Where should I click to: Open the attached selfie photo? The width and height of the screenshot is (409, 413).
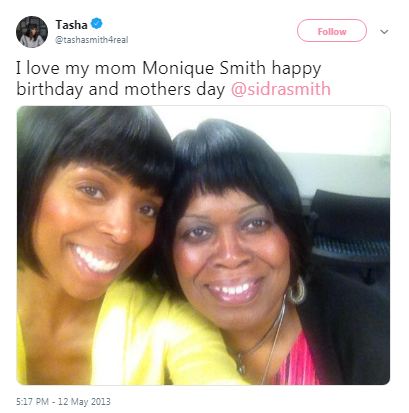point(203,245)
